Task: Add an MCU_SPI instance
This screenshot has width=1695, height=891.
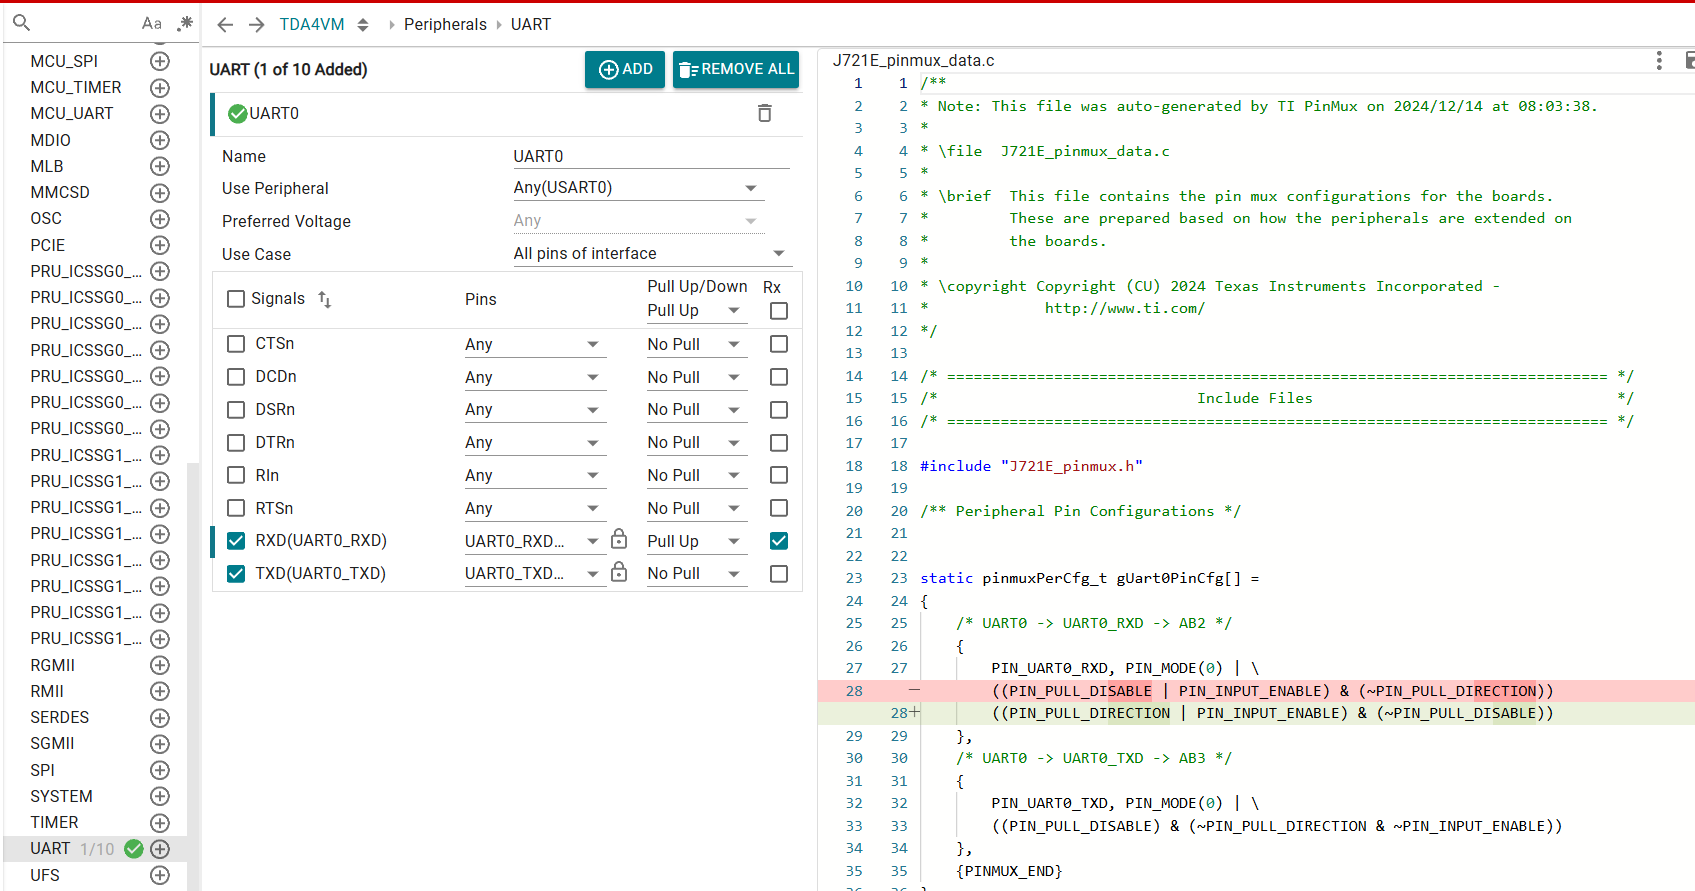Action: [x=160, y=61]
